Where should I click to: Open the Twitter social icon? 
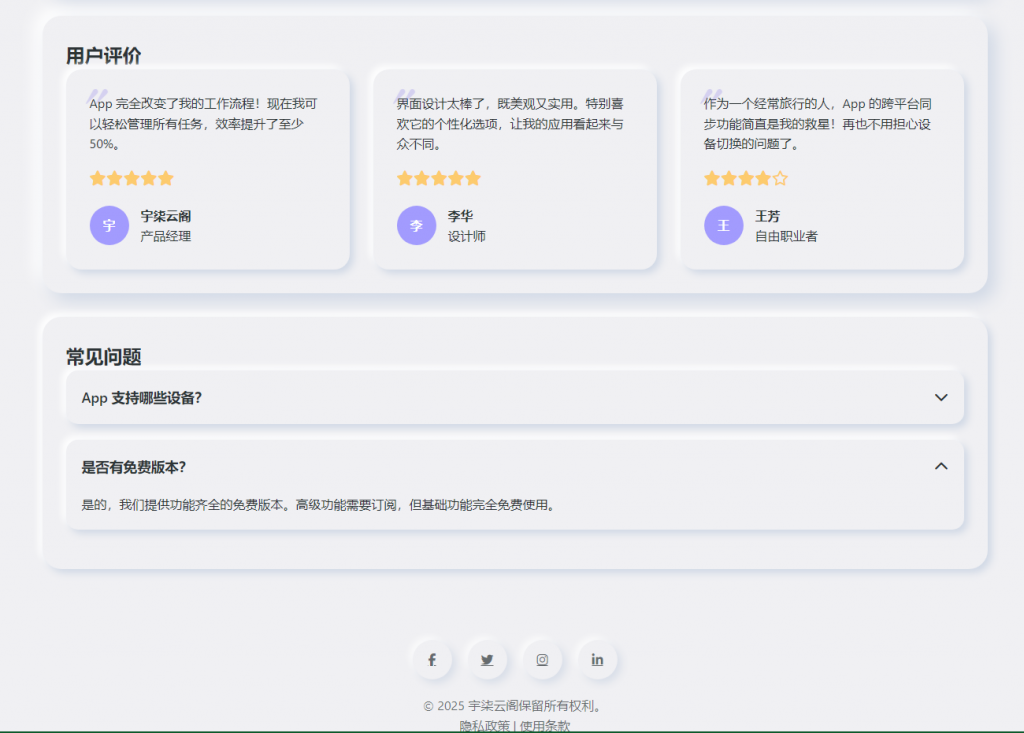tap(487, 659)
